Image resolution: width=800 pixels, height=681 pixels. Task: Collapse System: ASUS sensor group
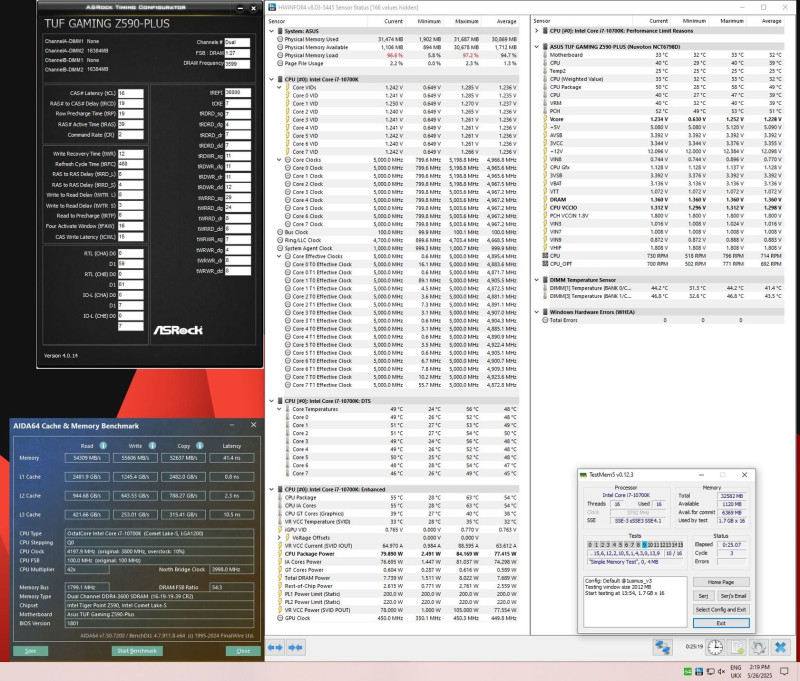pos(271,31)
